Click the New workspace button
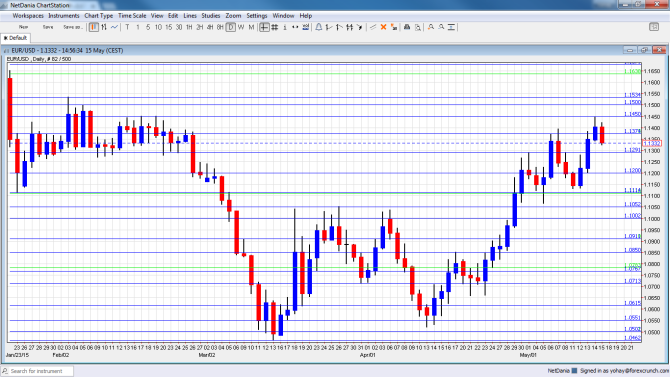Image resolution: width=670 pixels, height=377 pixels. 24,27
